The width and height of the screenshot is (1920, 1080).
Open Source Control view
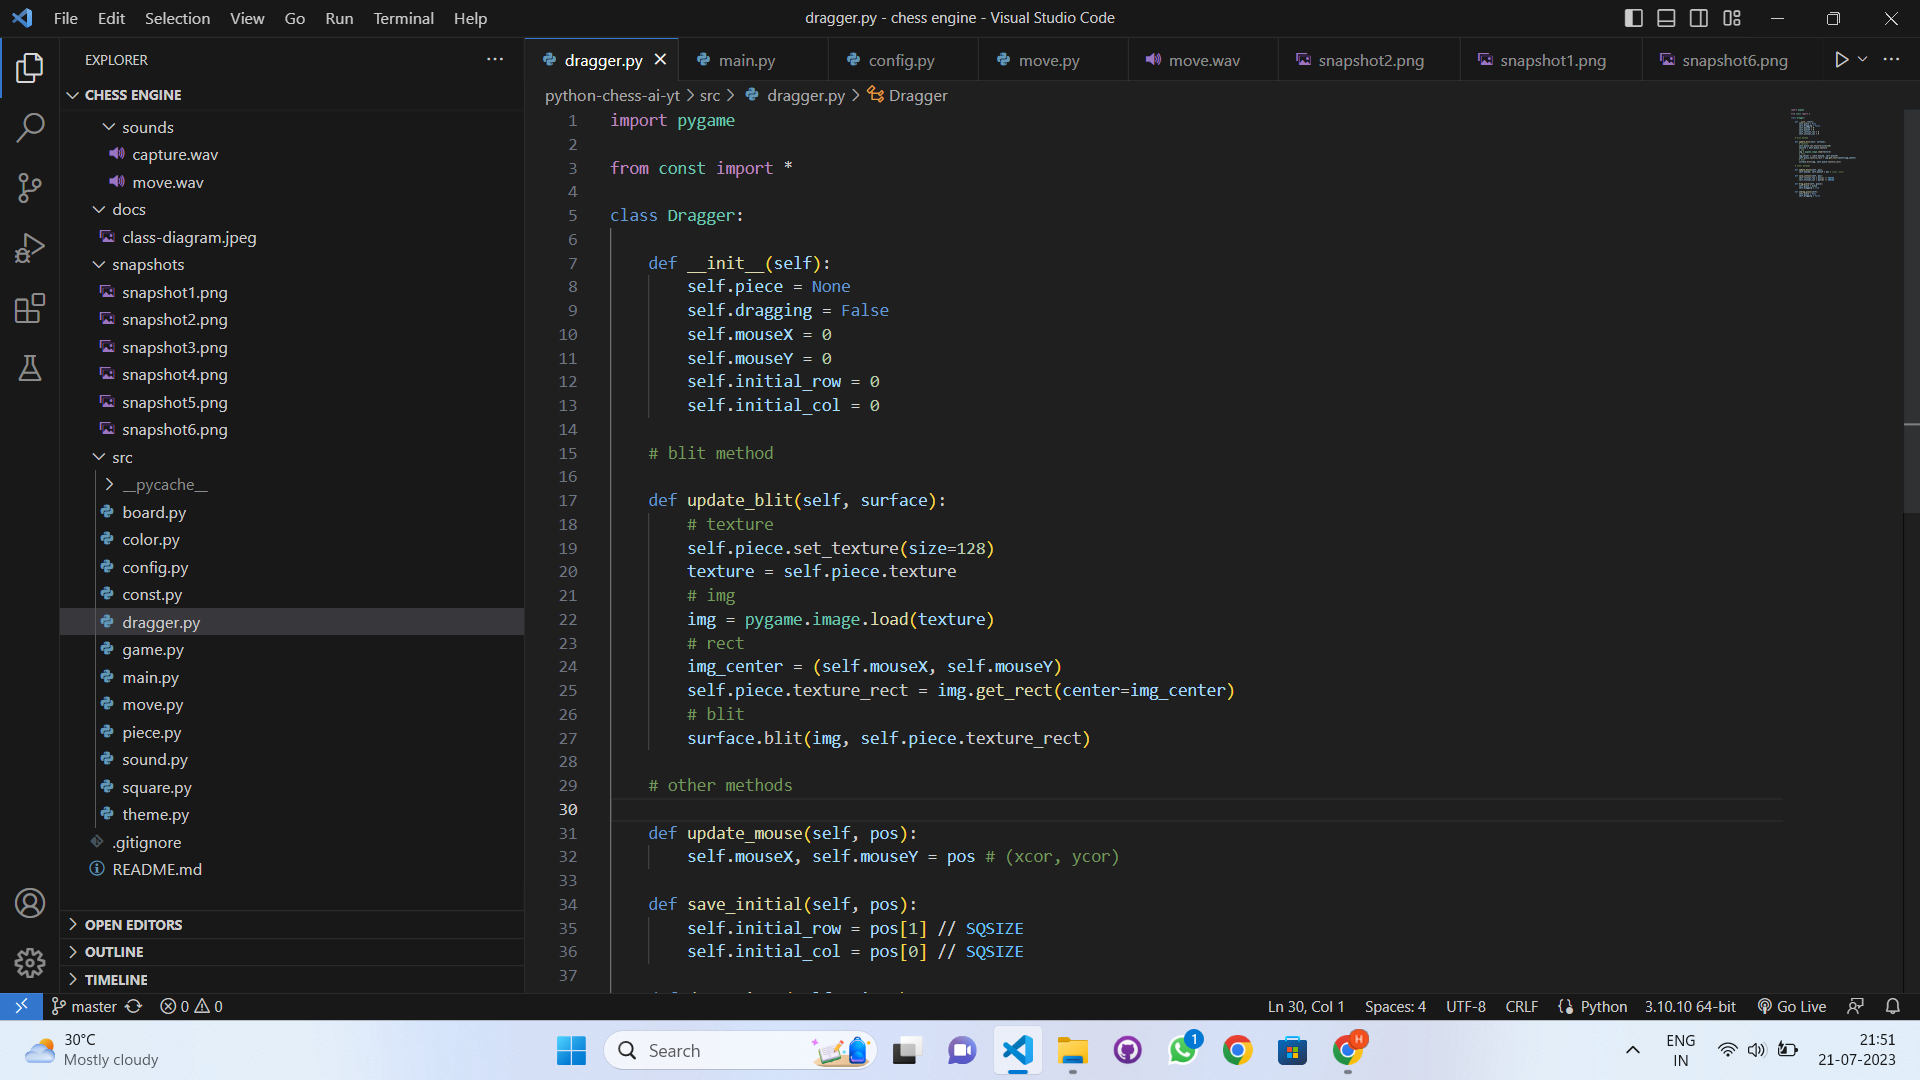(30, 188)
